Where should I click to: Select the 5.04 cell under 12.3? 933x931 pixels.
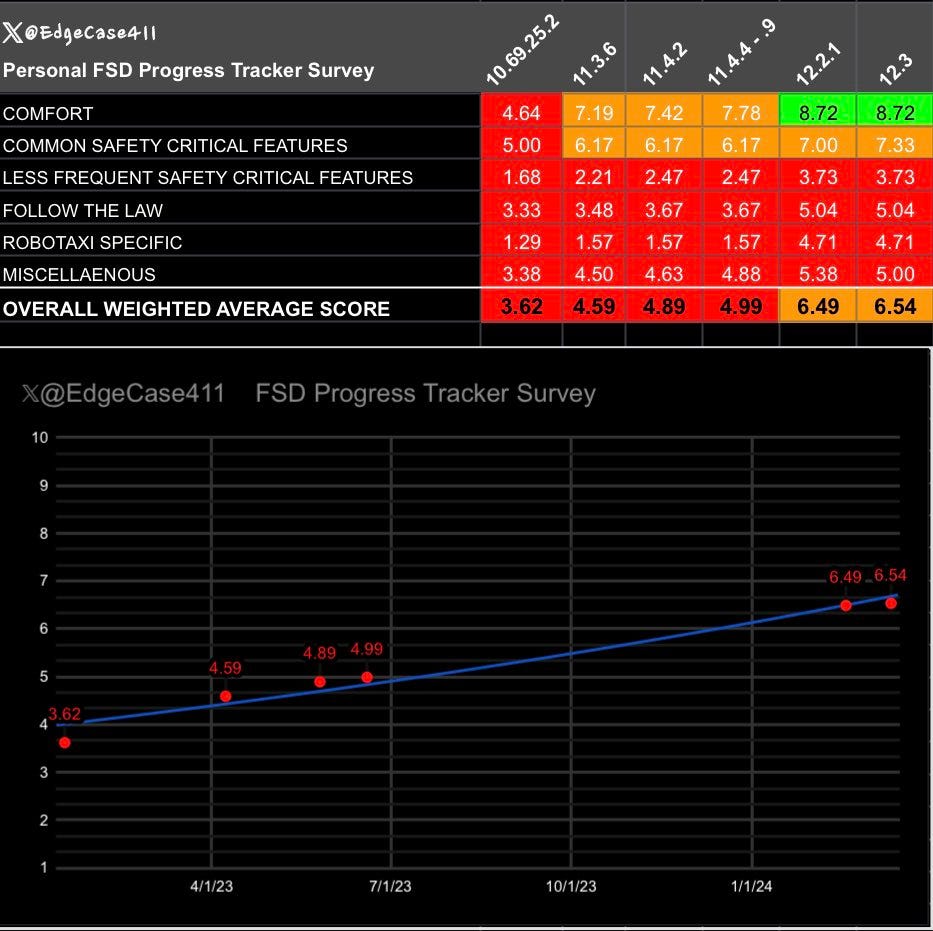click(x=895, y=209)
